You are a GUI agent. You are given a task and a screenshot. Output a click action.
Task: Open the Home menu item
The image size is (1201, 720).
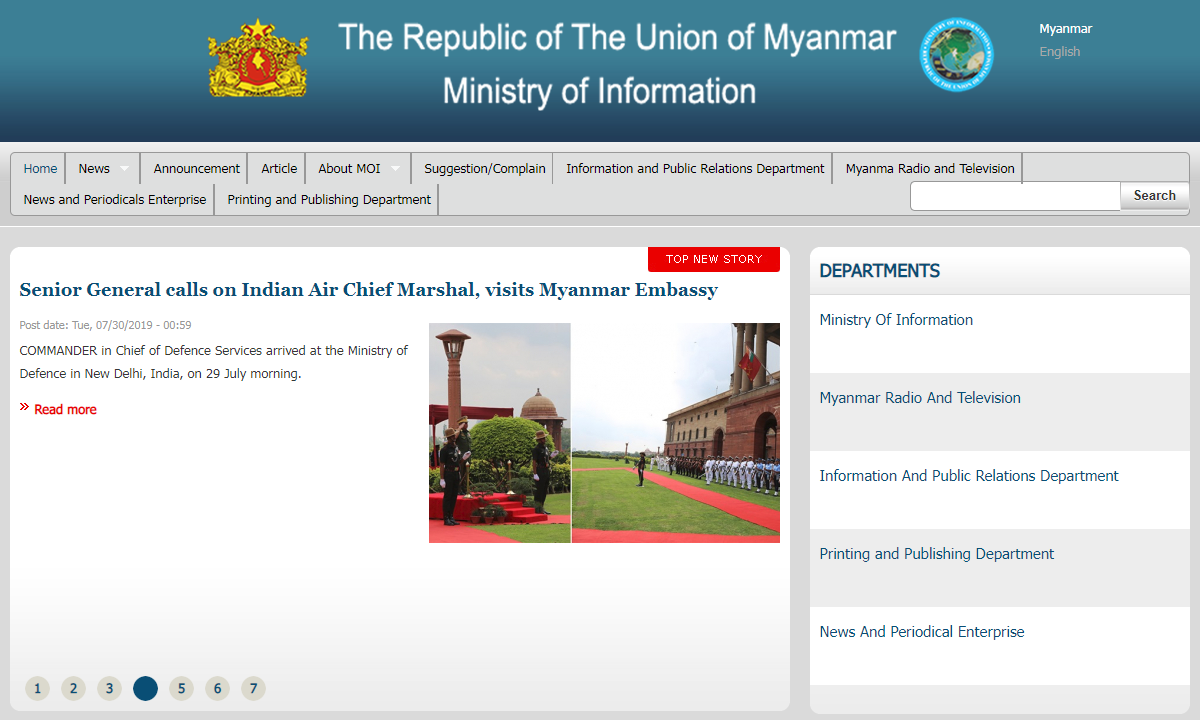pyautogui.click(x=41, y=169)
